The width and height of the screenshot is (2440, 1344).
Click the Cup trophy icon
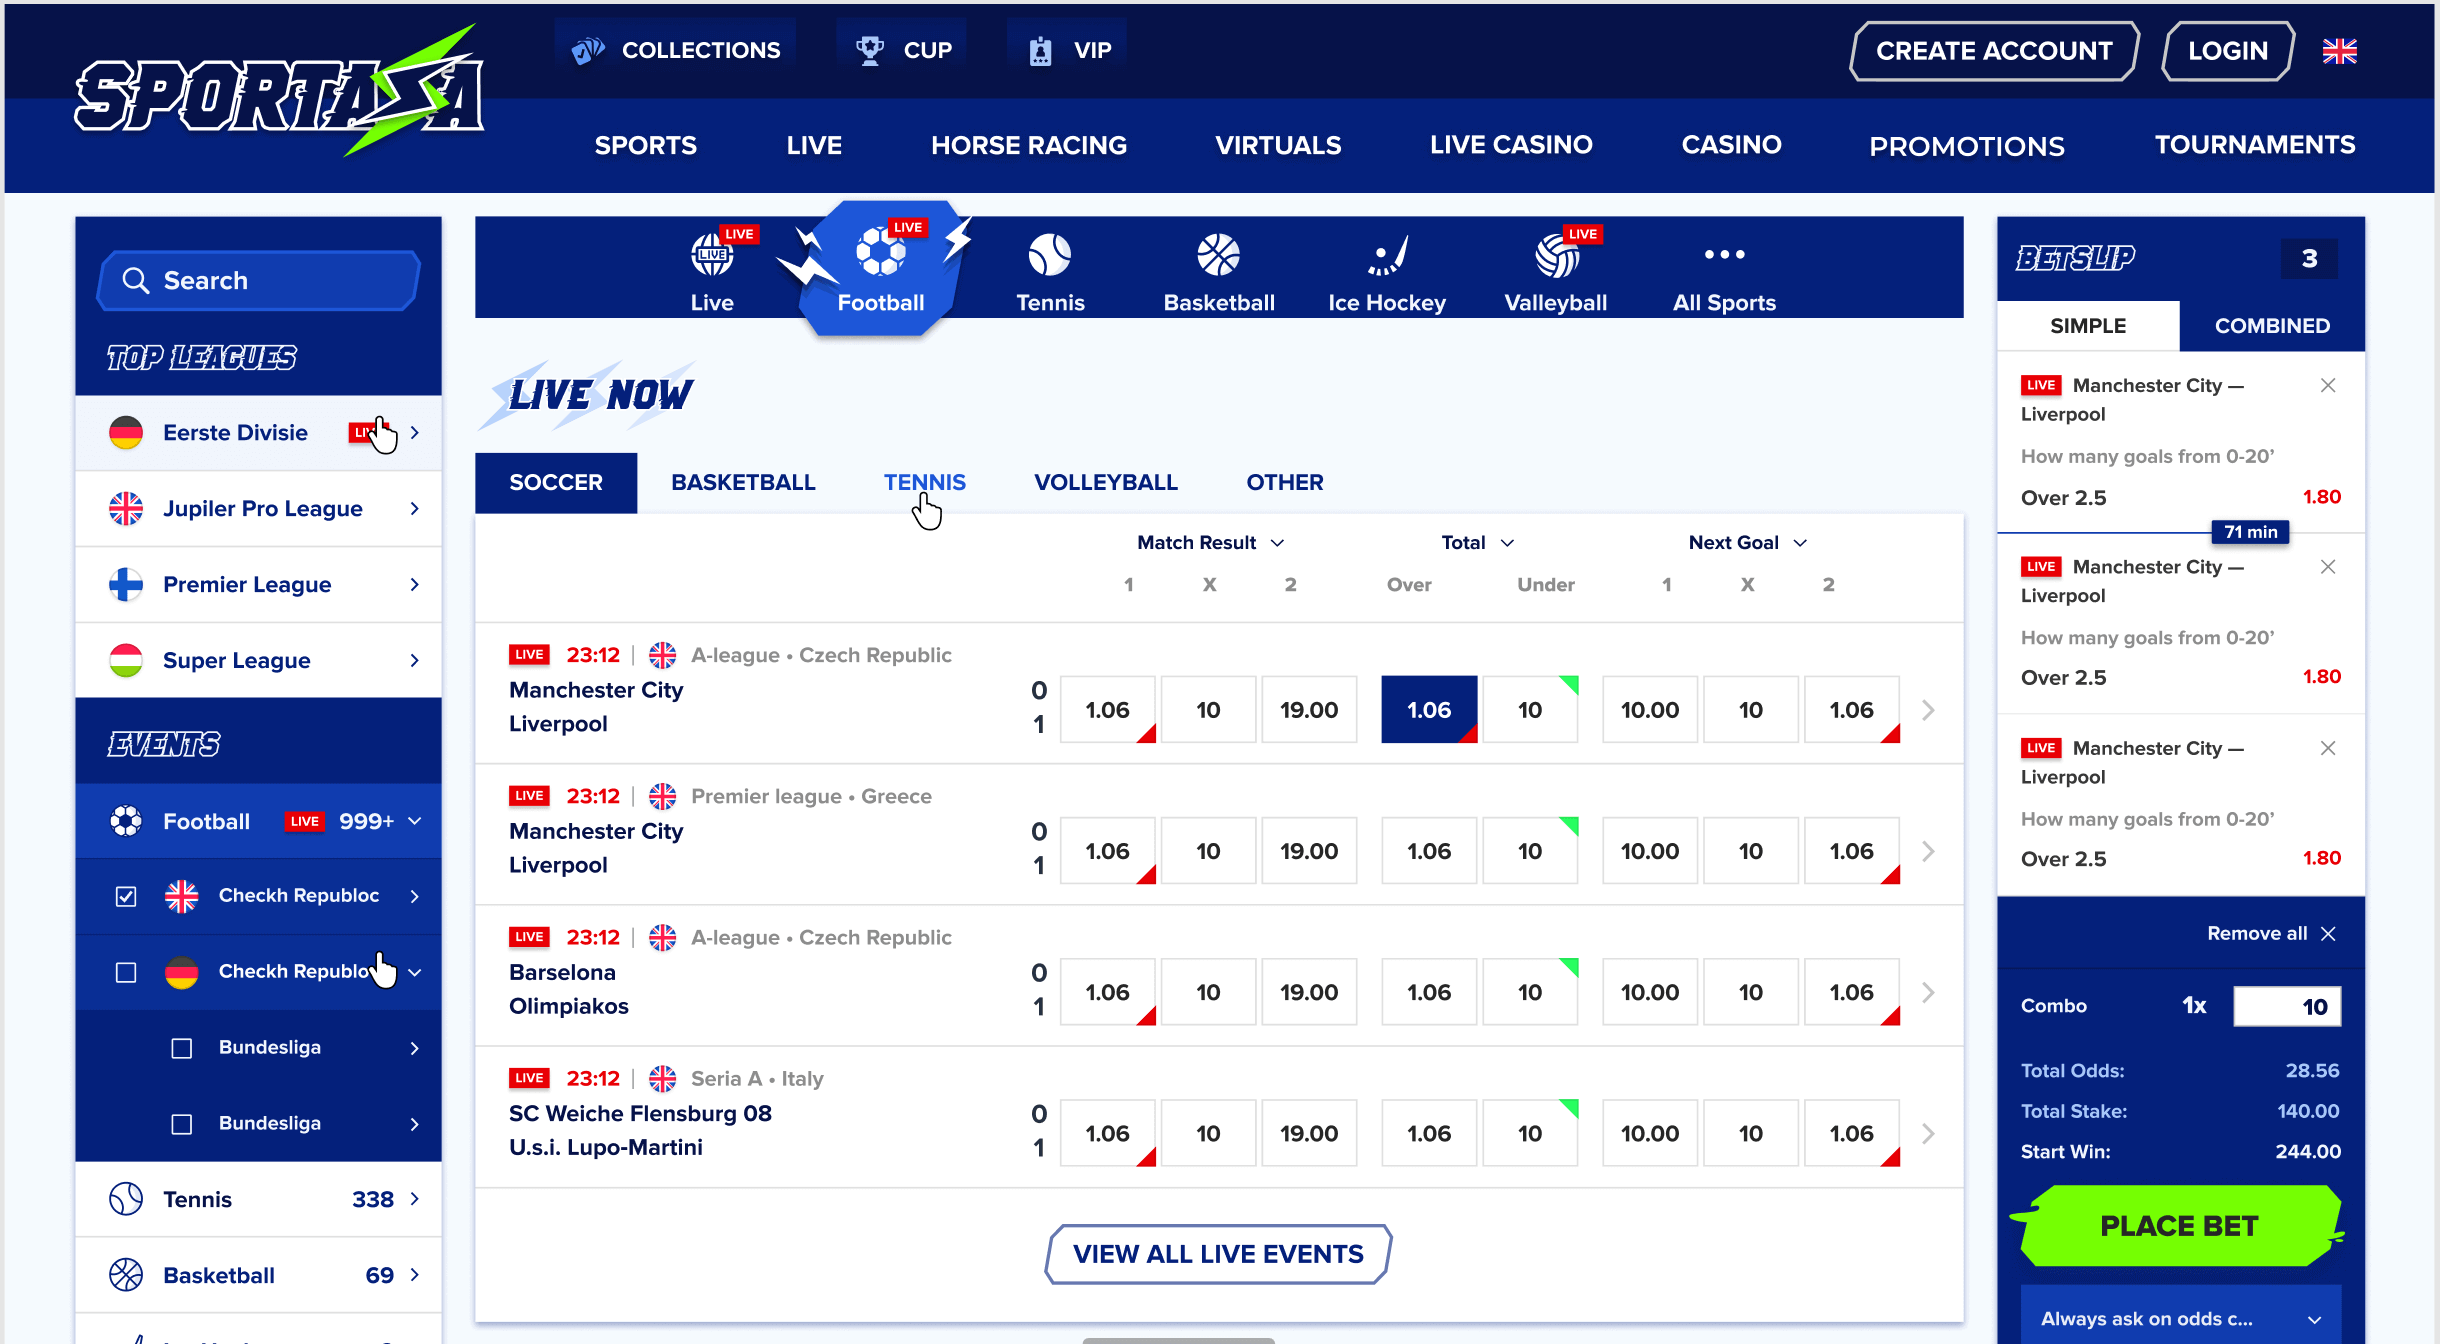click(x=870, y=50)
